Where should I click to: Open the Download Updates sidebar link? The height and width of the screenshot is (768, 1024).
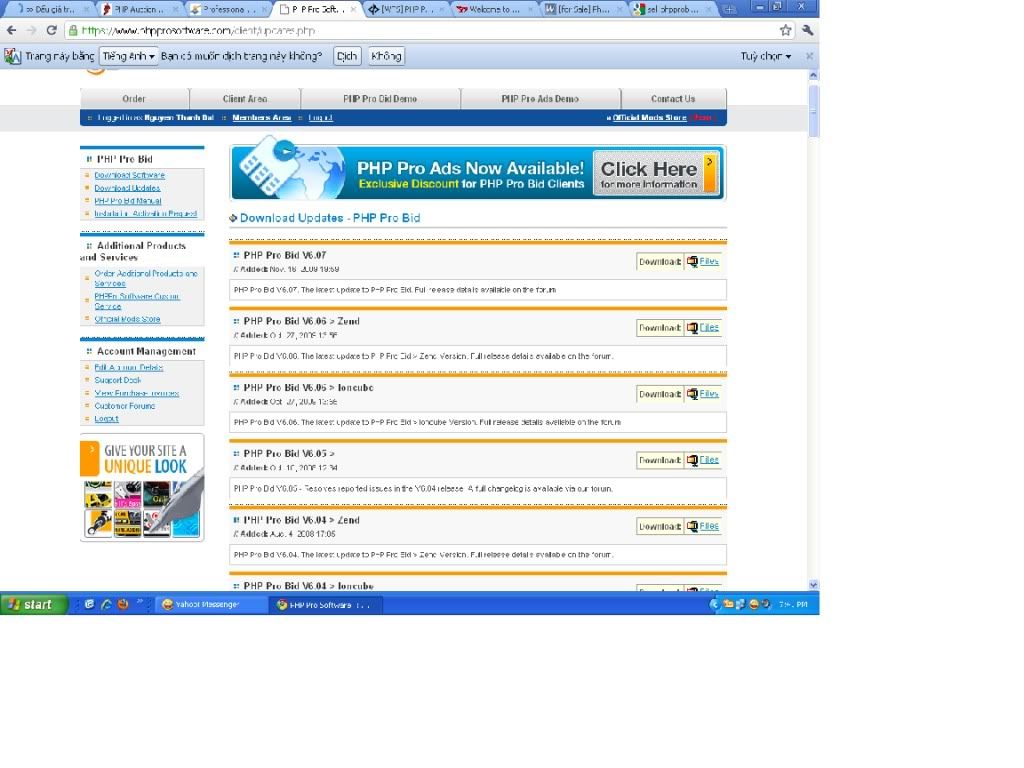point(127,188)
